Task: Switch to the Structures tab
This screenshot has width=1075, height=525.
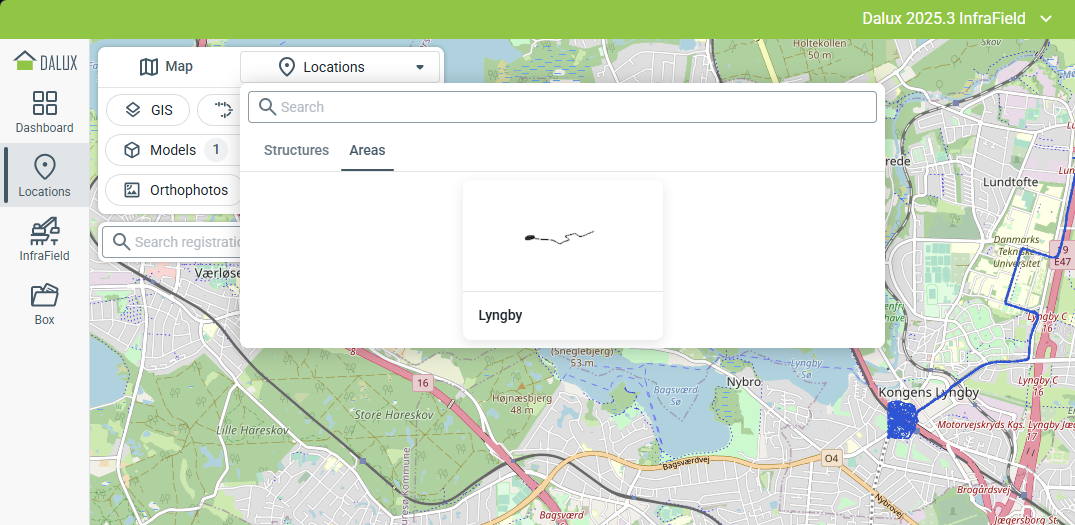Action: point(296,150)
